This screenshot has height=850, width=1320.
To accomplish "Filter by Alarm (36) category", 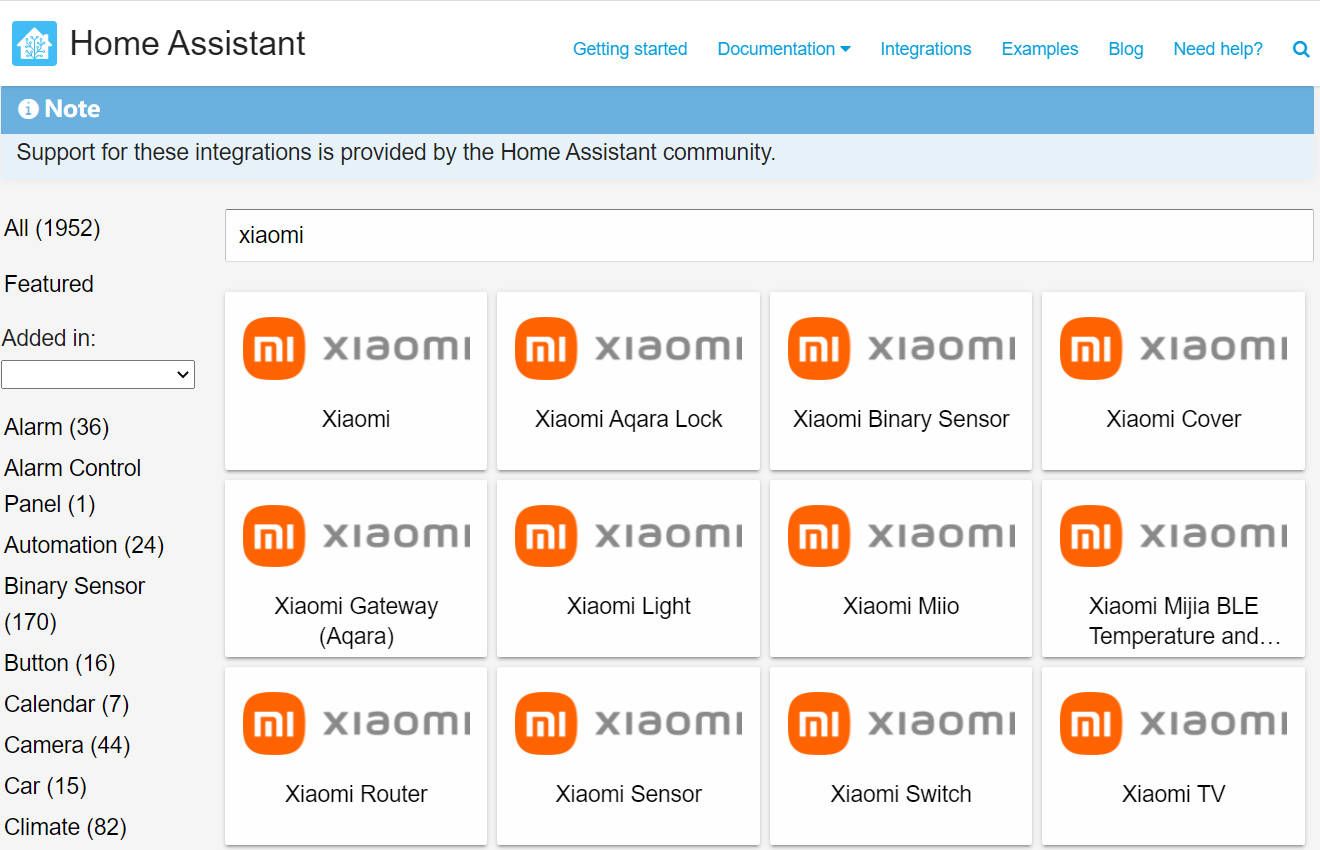I will [x=57, y=427].
